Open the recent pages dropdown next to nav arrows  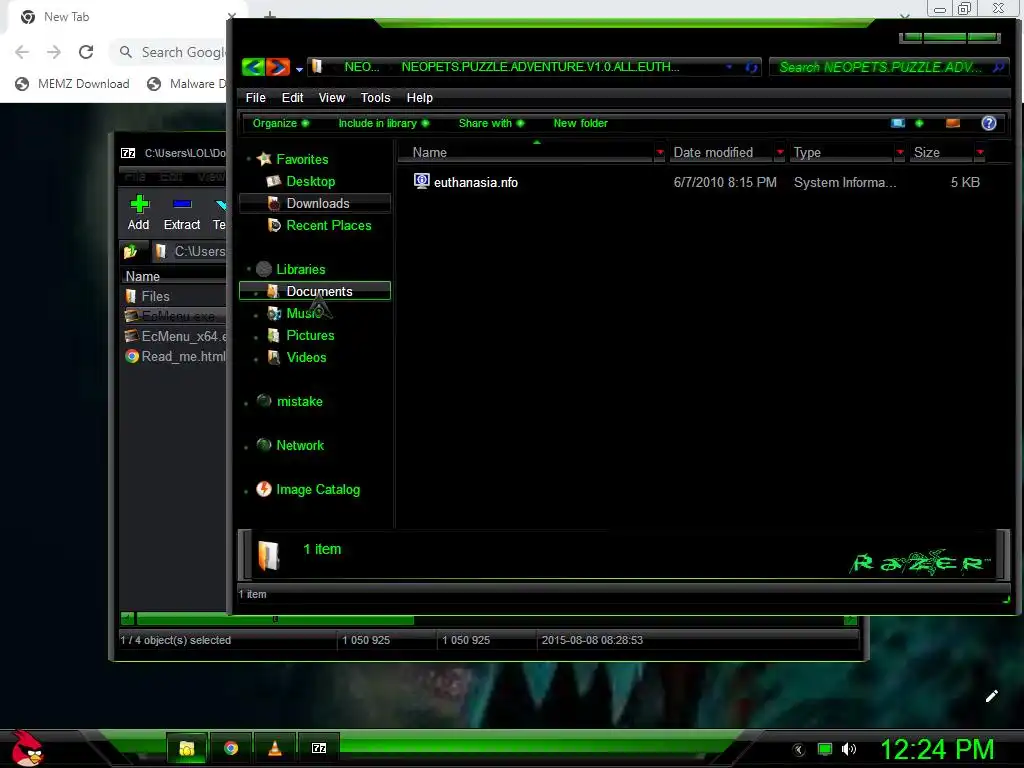tap(299, 69)
